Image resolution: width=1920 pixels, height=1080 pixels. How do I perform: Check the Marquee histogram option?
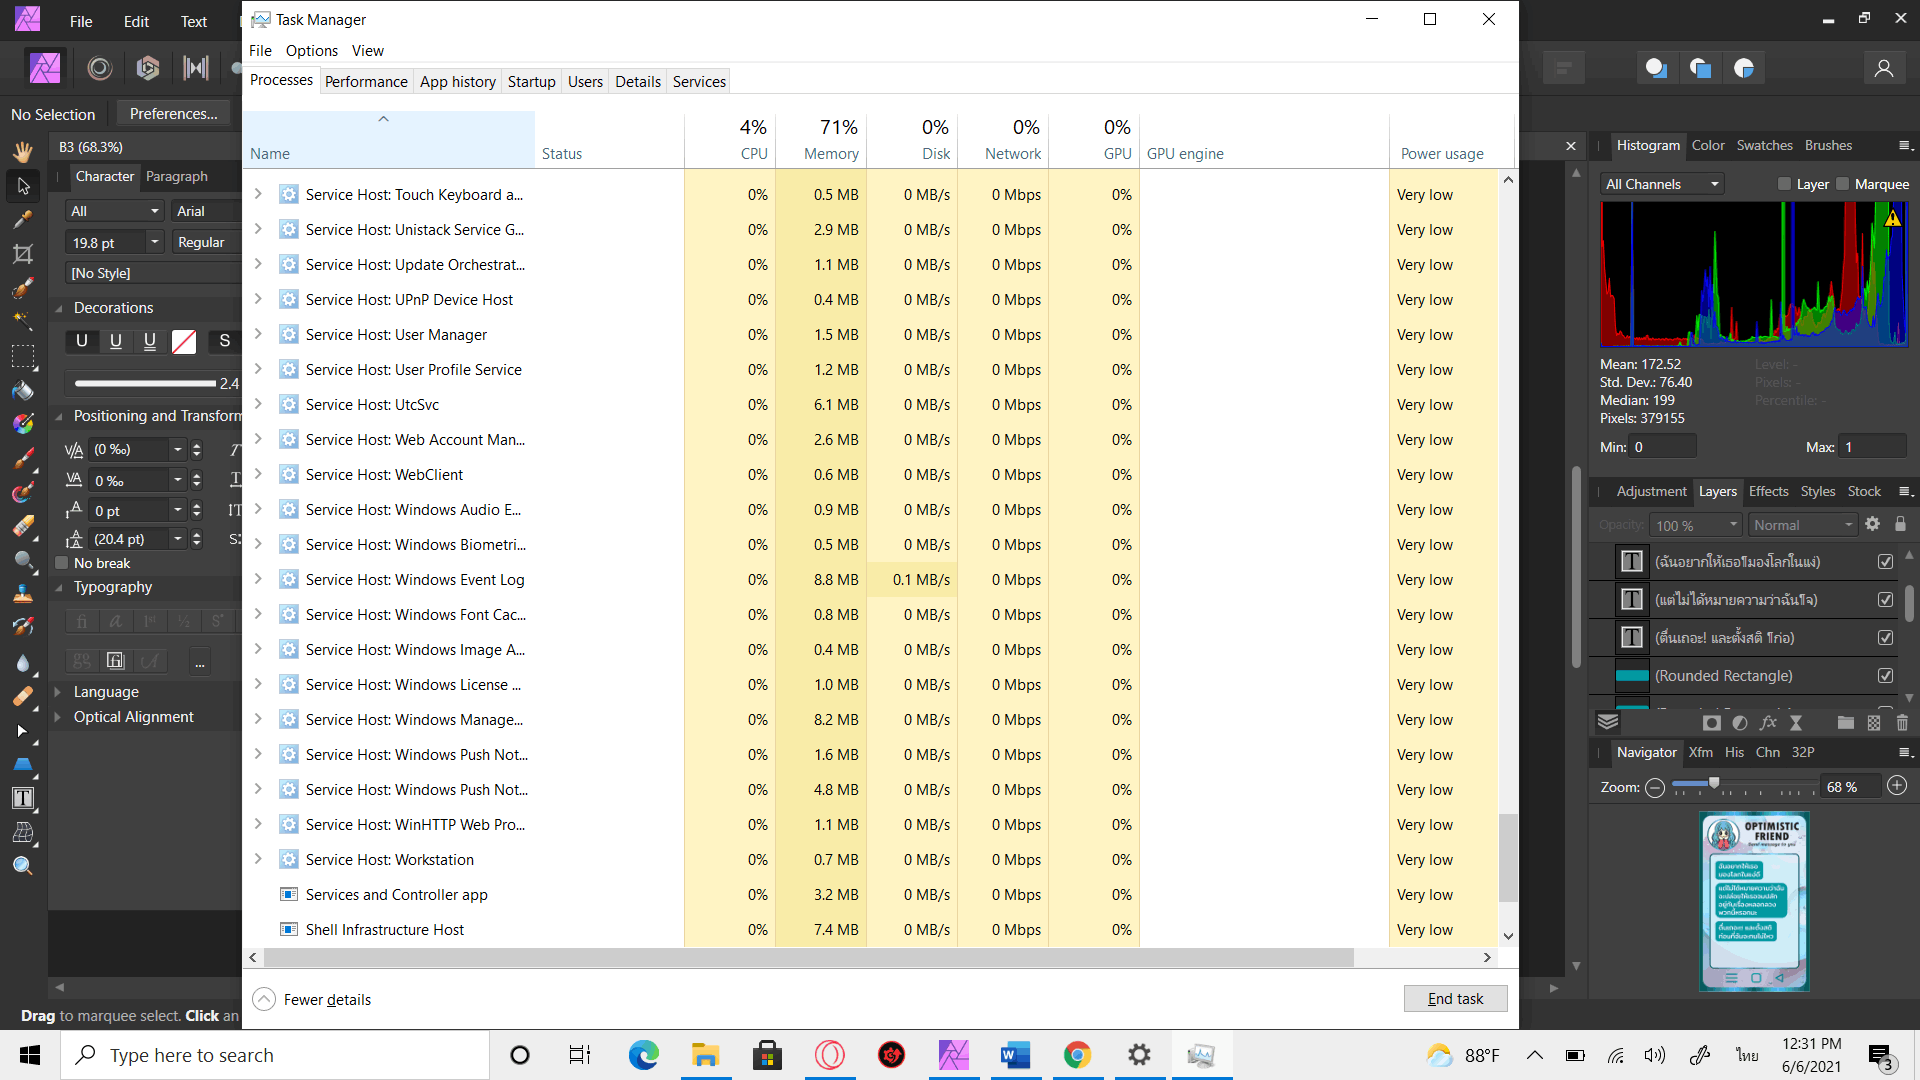click(x=1843, y=184)
